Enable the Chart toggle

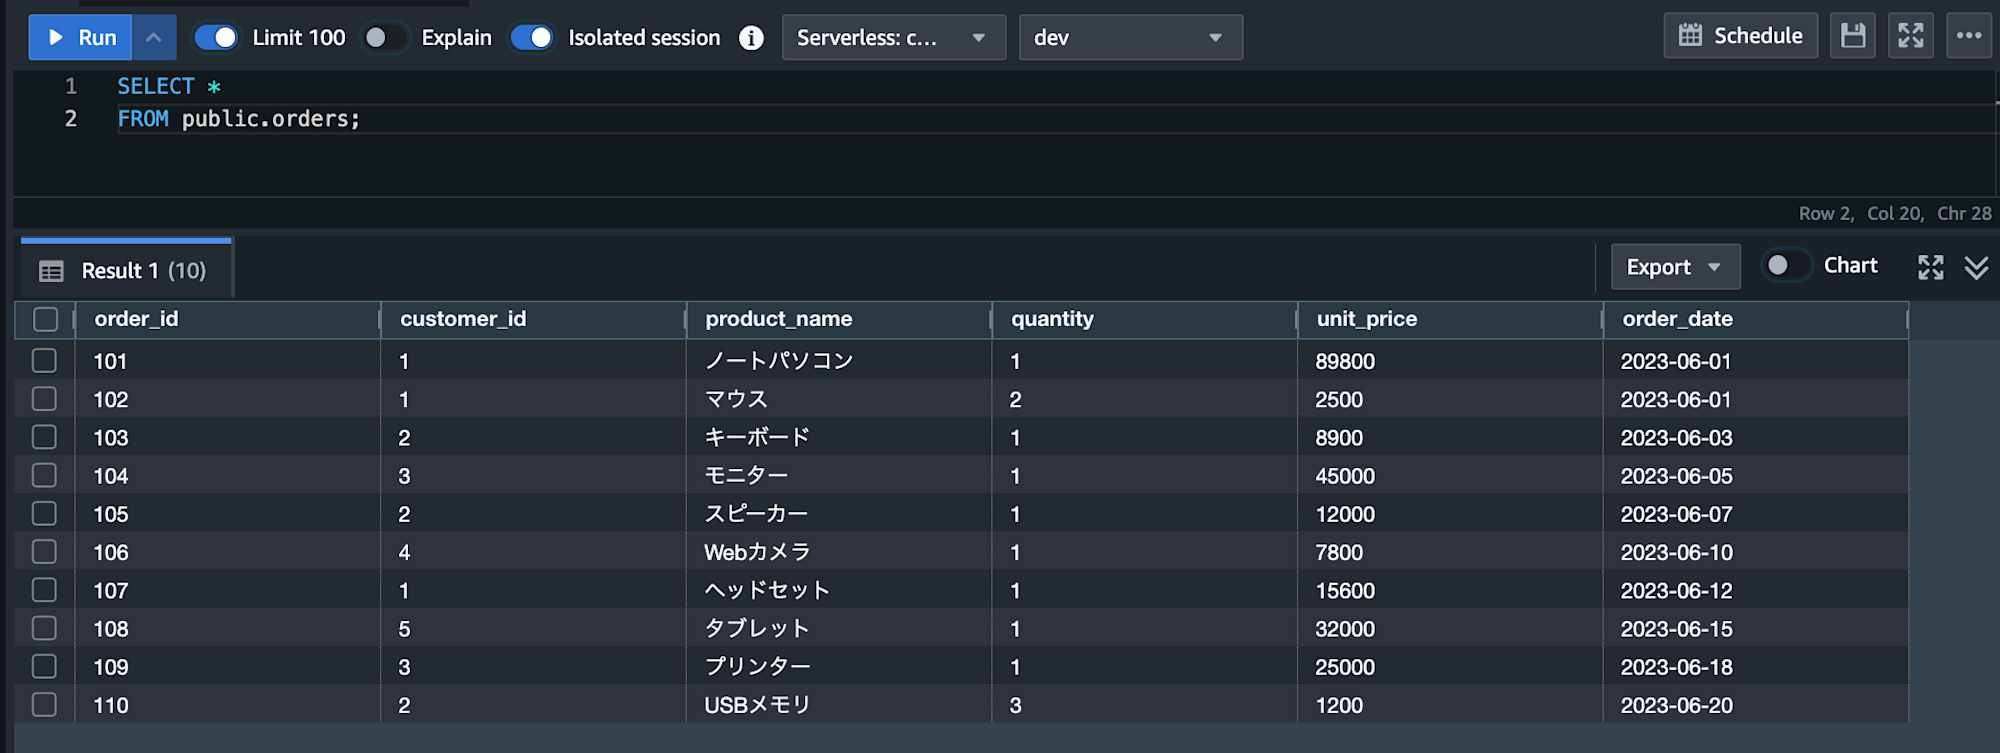(1785, 266)
